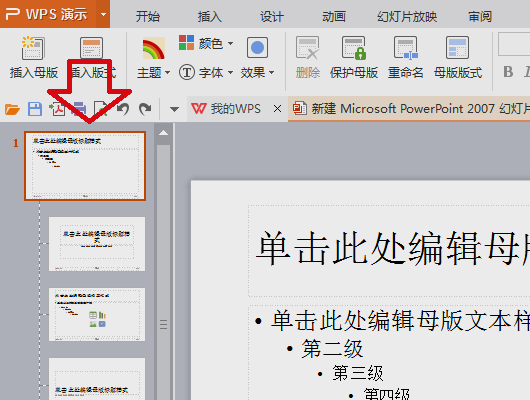Expand the 效果 effects dropdown arrow
The height and width of the screenshot is (400, 530).
point(271,72)
